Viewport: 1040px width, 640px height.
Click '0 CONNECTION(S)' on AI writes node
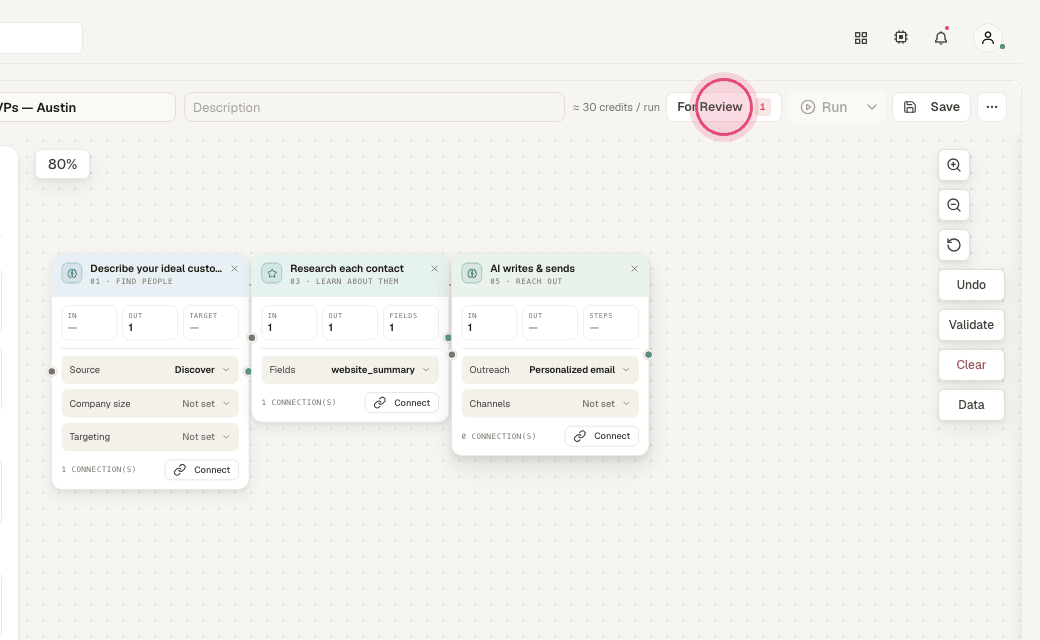point(499,436)
